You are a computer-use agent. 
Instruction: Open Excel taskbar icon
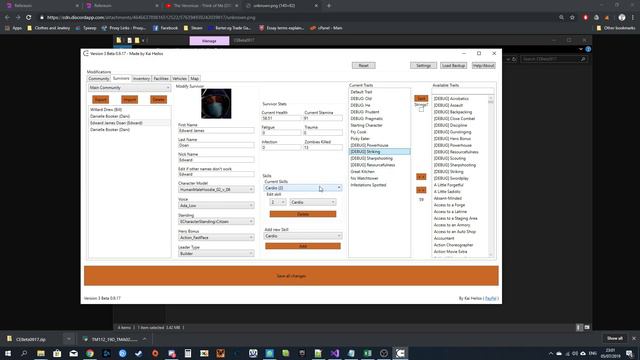367,353
